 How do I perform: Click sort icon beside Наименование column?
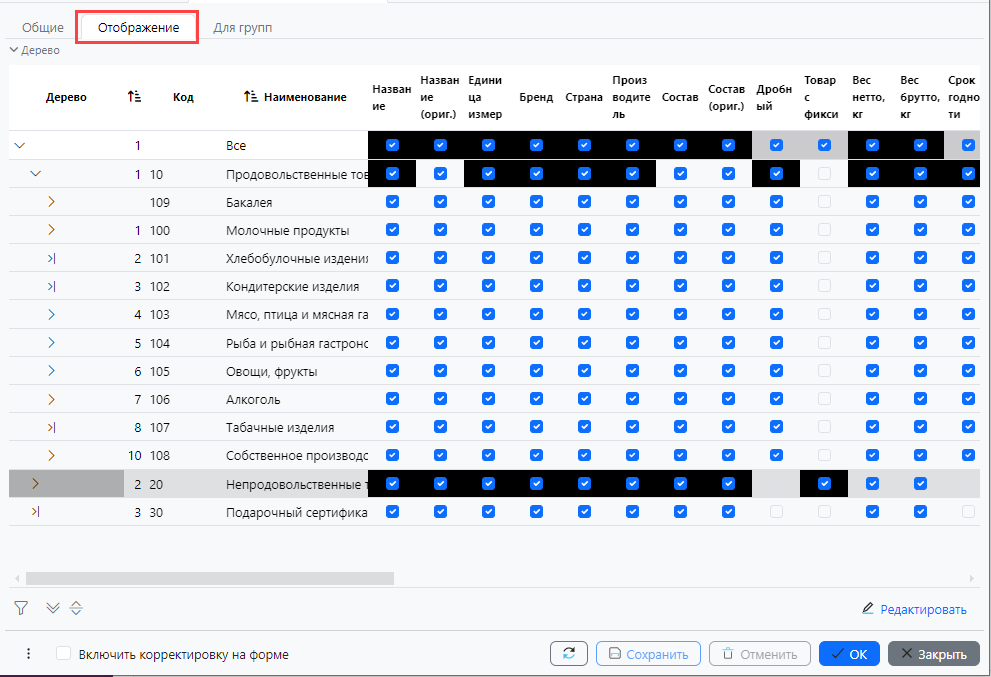[251, 97]
